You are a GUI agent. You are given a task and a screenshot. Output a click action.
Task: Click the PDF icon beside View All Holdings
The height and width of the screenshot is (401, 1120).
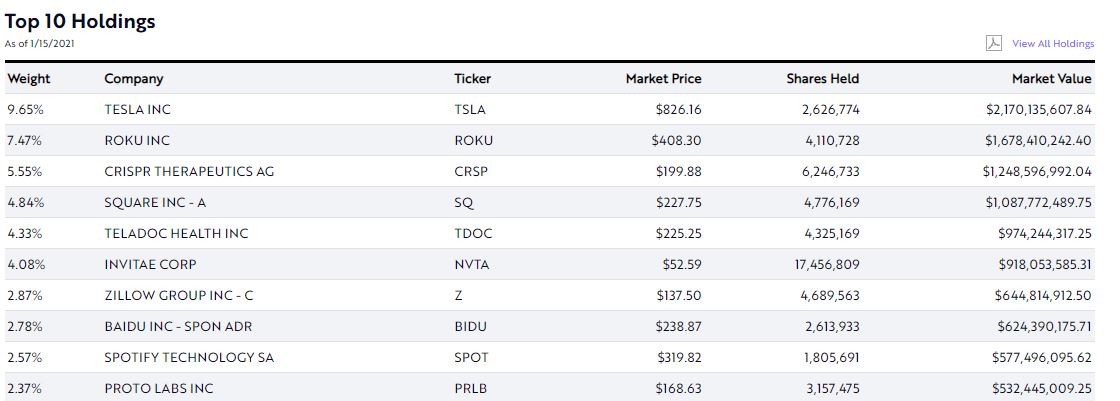(x=994, y=43)
